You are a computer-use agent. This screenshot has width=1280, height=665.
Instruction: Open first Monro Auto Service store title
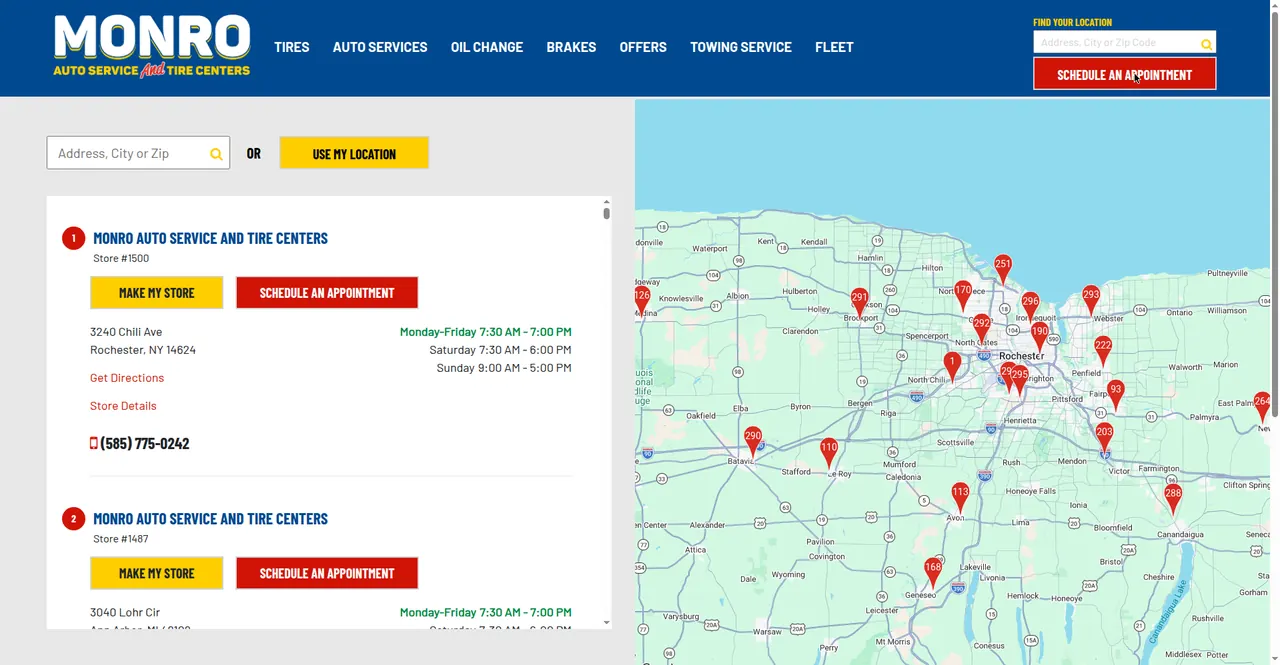pos(210,238)
